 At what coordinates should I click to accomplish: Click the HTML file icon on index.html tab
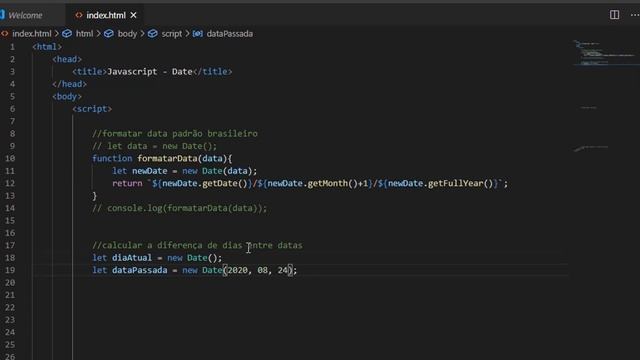(x=79, y=15)
